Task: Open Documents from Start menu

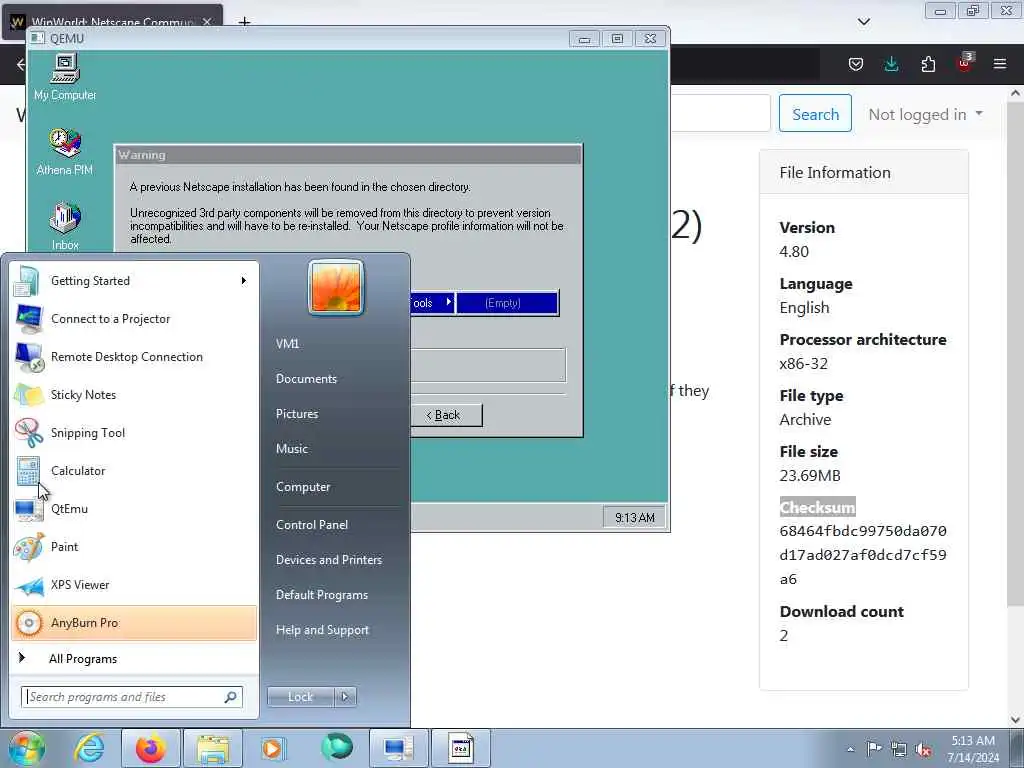Action: tap(306, 379)
